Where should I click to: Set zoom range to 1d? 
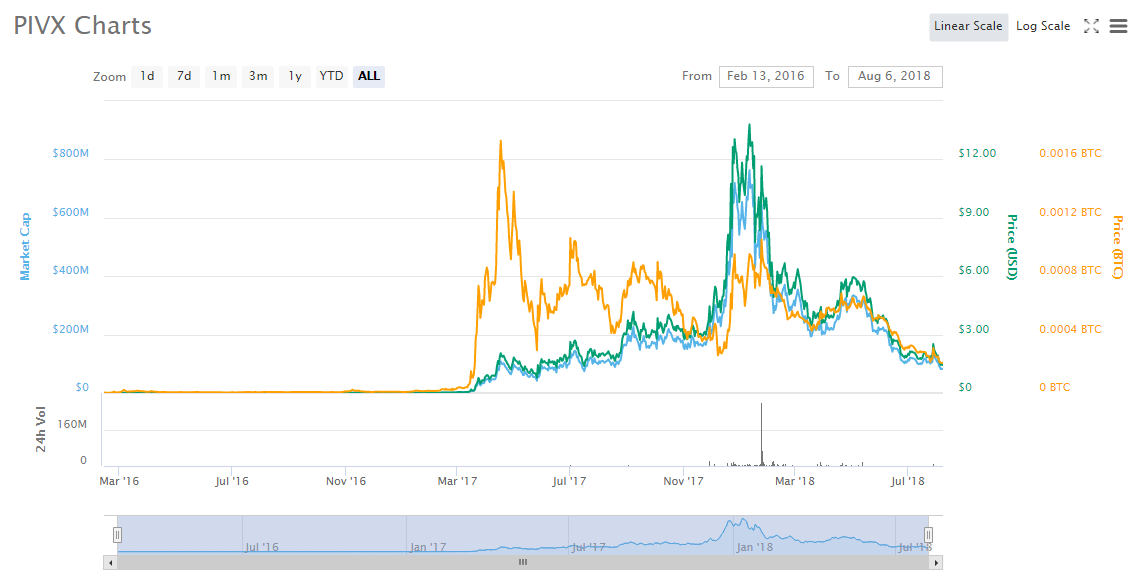147,76
